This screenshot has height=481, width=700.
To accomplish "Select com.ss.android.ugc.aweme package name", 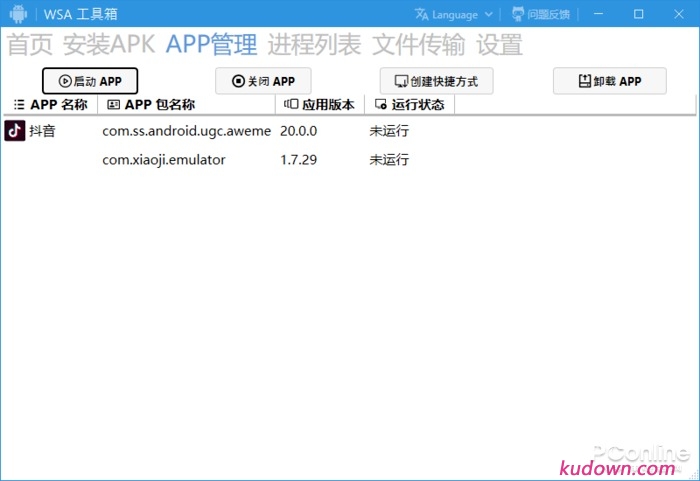I will 187,131.
